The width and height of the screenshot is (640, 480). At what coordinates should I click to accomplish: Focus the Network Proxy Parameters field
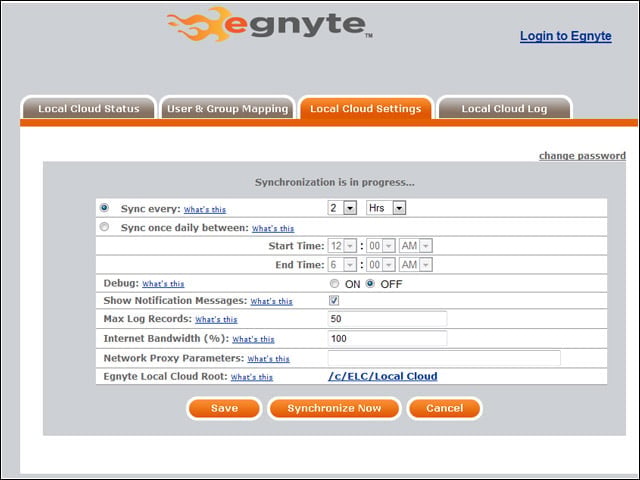444,358
